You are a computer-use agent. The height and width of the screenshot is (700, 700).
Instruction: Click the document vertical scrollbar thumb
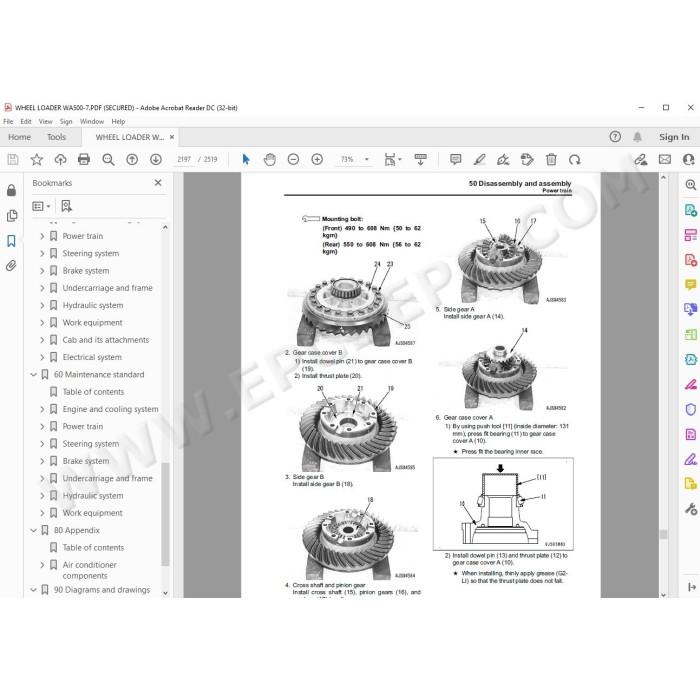click(x=663, y=534)
